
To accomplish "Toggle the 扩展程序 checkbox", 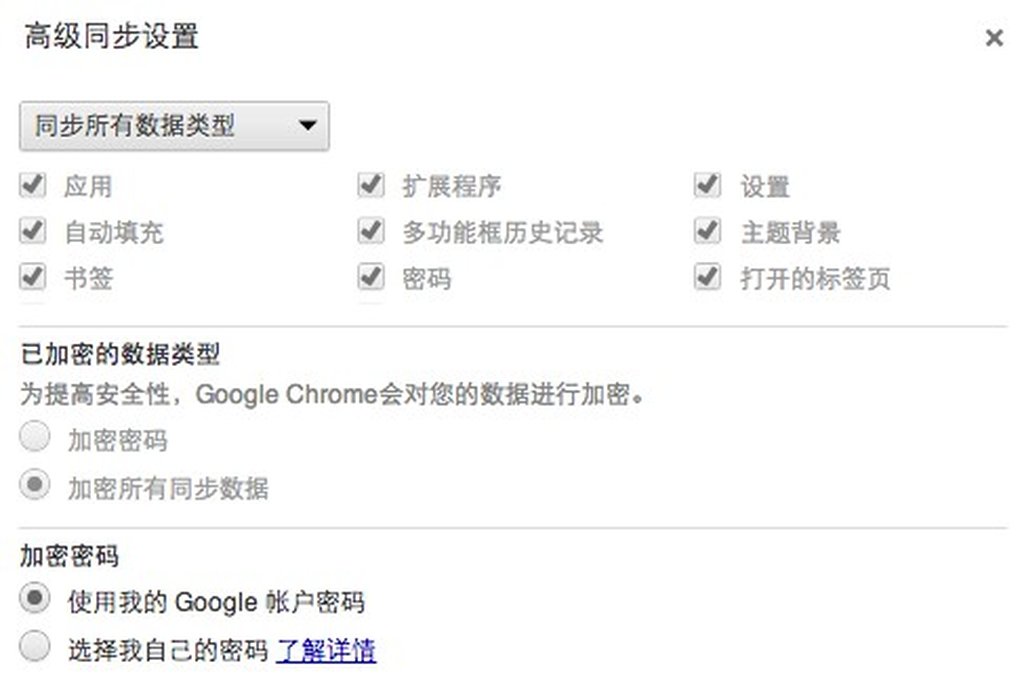I will 371,185.
